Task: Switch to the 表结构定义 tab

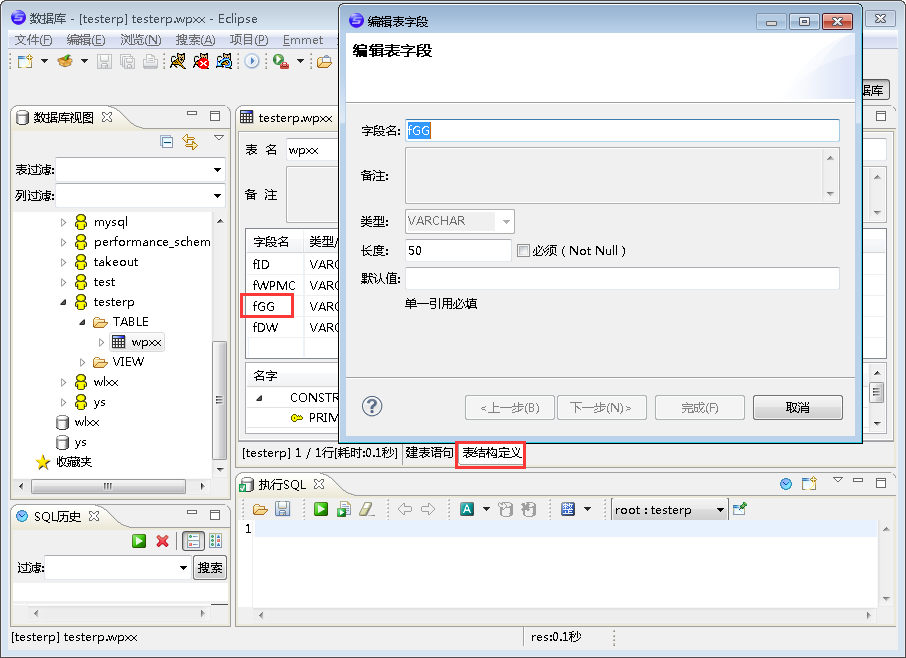Action: pos(492,453)
